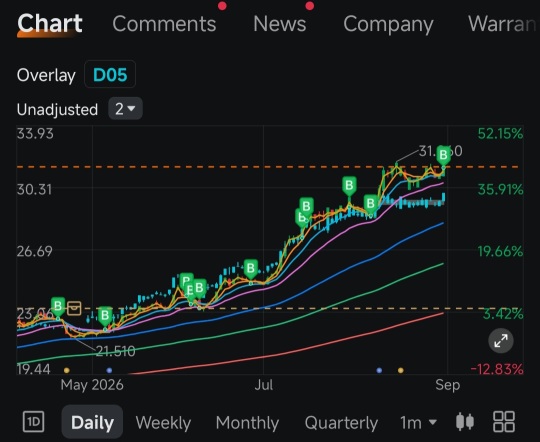This screenshot has height=442, width=540.
Task: Switch chart to Monthly interval
Action: (x=247, y=423)
